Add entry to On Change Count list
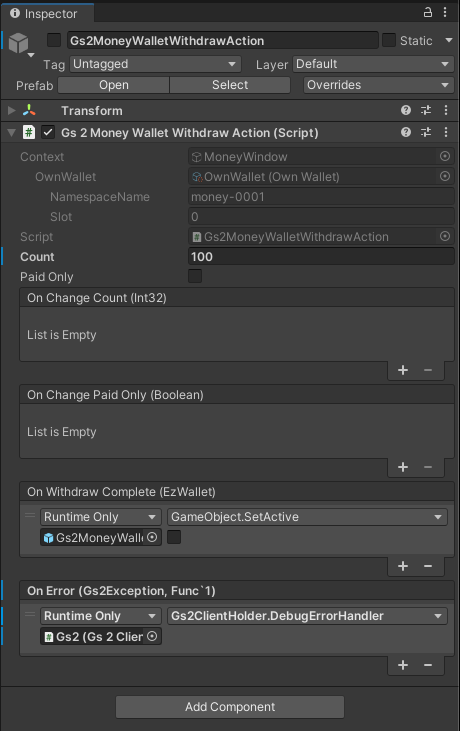Image resolution: width=460 pixels, height=731 pixels. (x=403, y=370)
